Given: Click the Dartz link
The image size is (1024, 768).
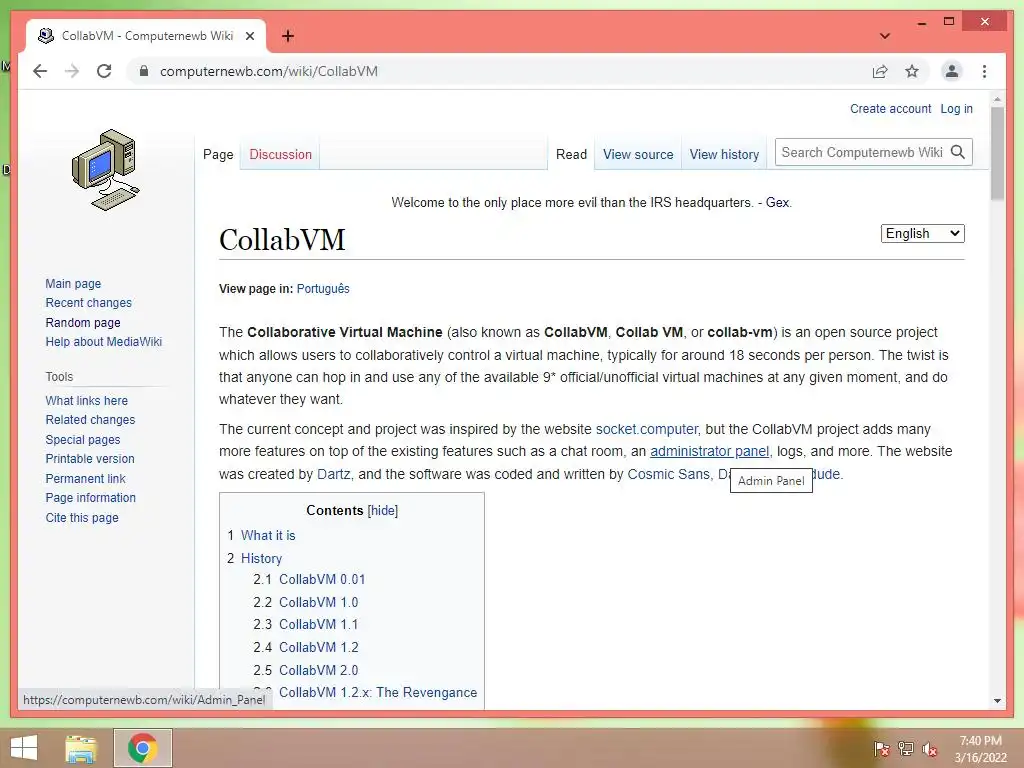Looking at the screenshot, I should pyautogui.click(x=334, y=474).
